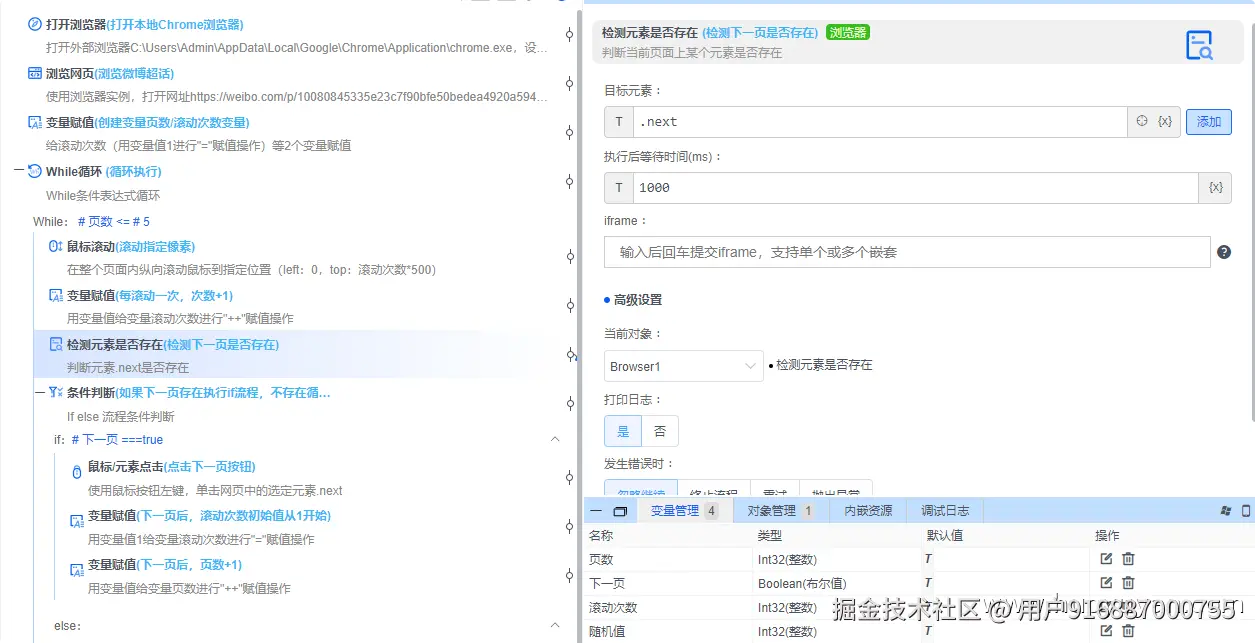Click the 检测元素是否存在 step icon in the flow
1255x643 pixels.
(x=55, y=344)
